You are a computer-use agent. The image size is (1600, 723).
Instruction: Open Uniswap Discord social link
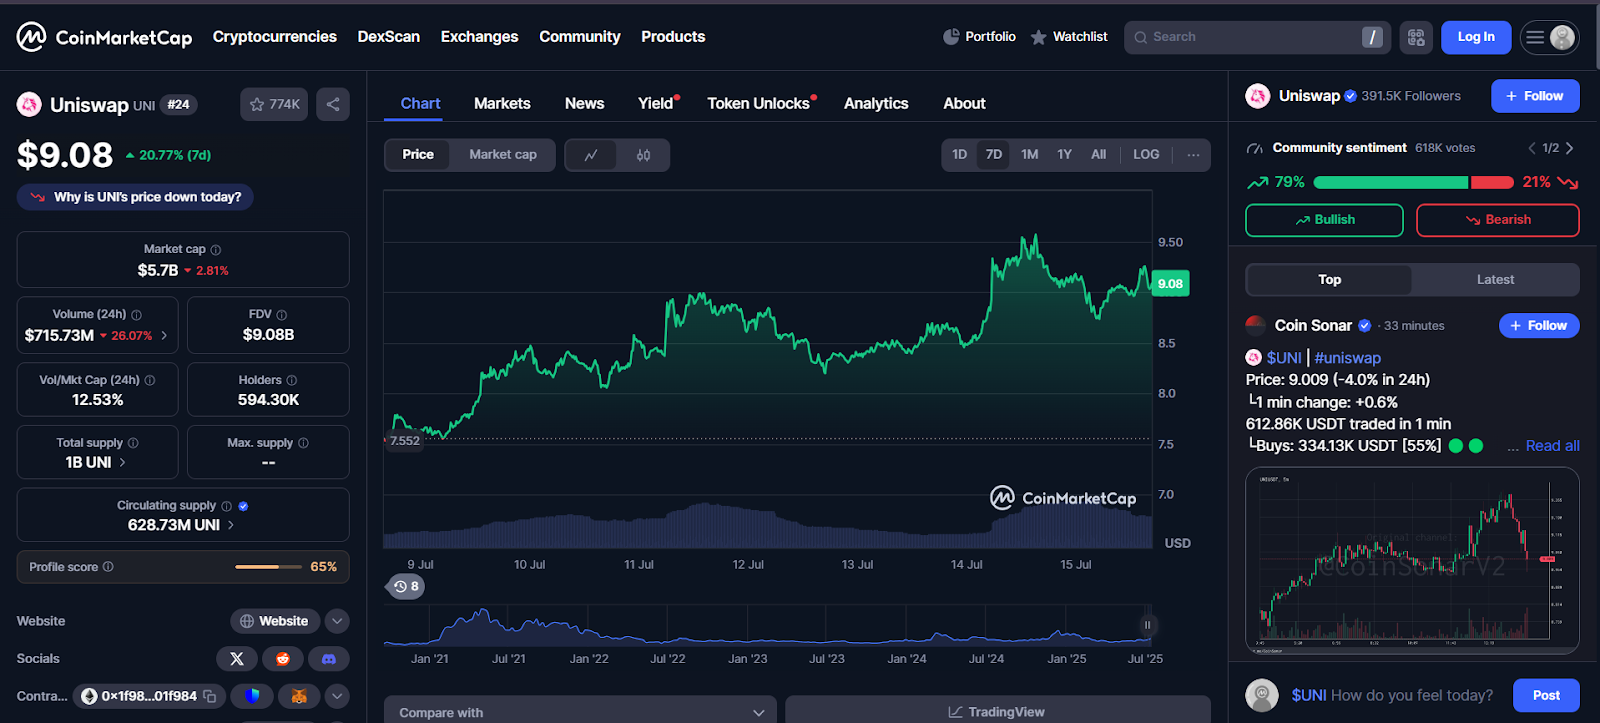(x=329, y=659)
